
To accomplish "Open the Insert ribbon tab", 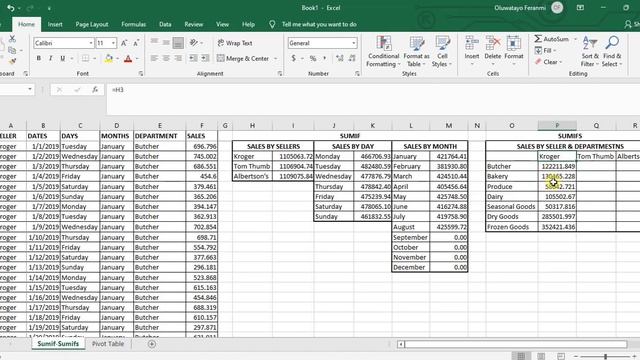I will coord(55,24).
